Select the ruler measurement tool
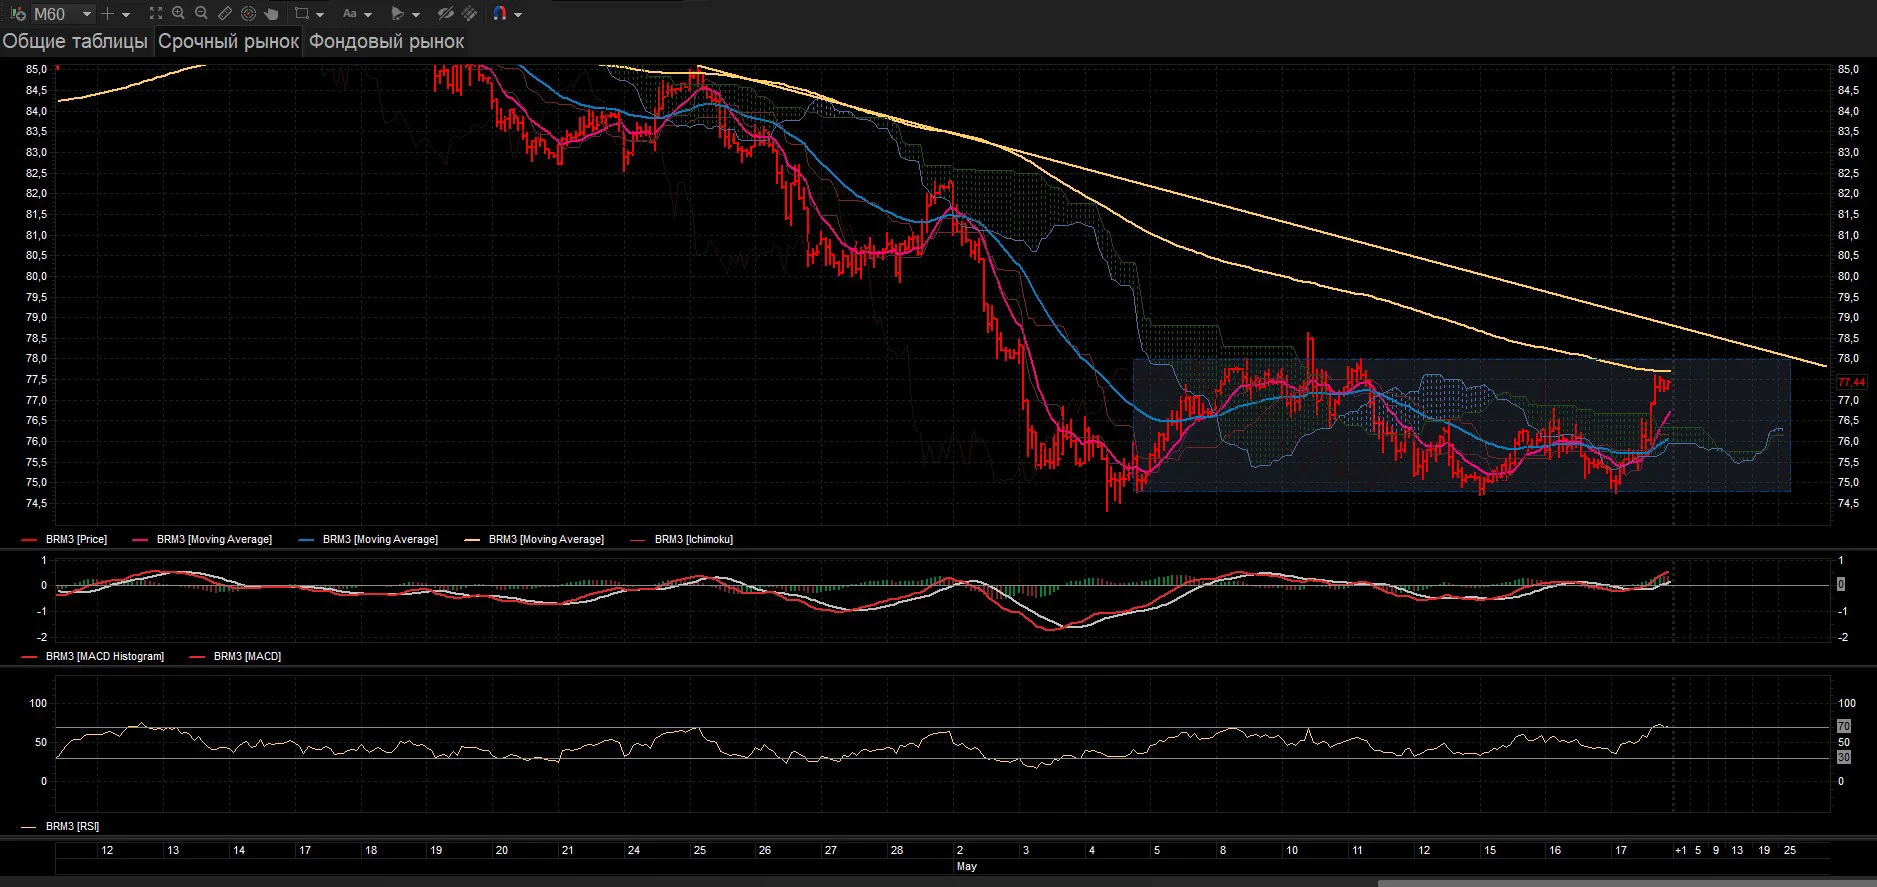This screenshot has width=1877, height=887. point(225,14)
